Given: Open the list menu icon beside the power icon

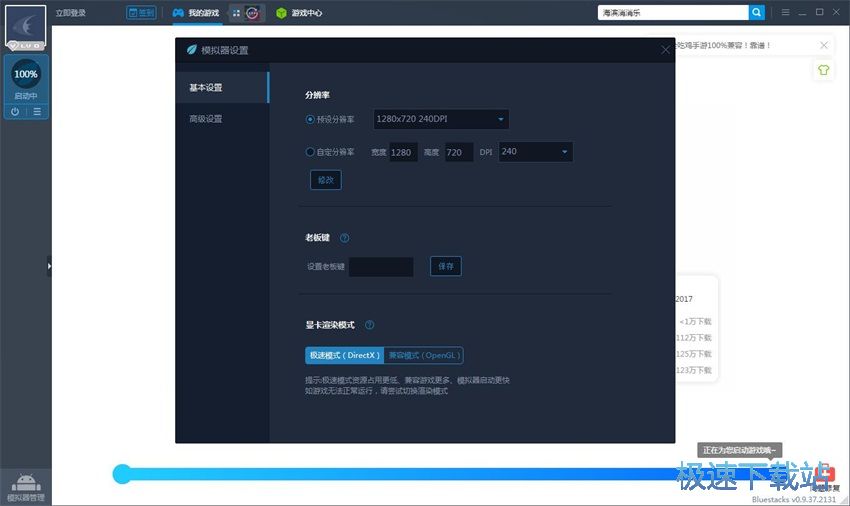Looking at the screenshot, I should (37, 112).
